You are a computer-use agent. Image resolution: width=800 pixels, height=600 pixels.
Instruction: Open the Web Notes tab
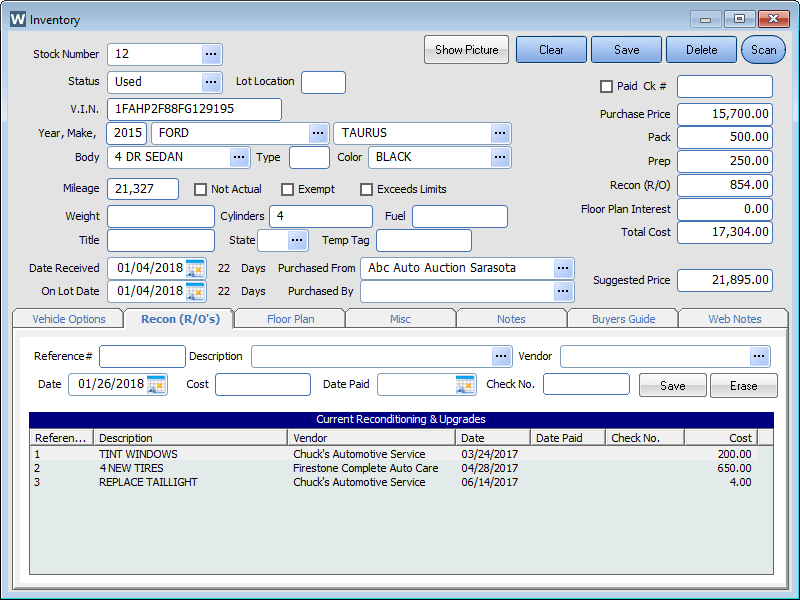(735, 319)
